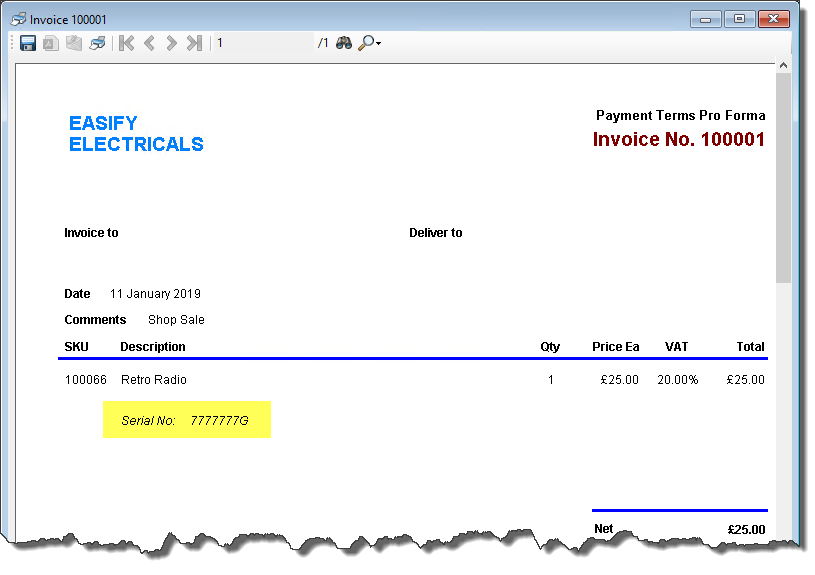Click the highlighted Serial No 7777777G field
815x575 pixels.
(x=187, y=420)
